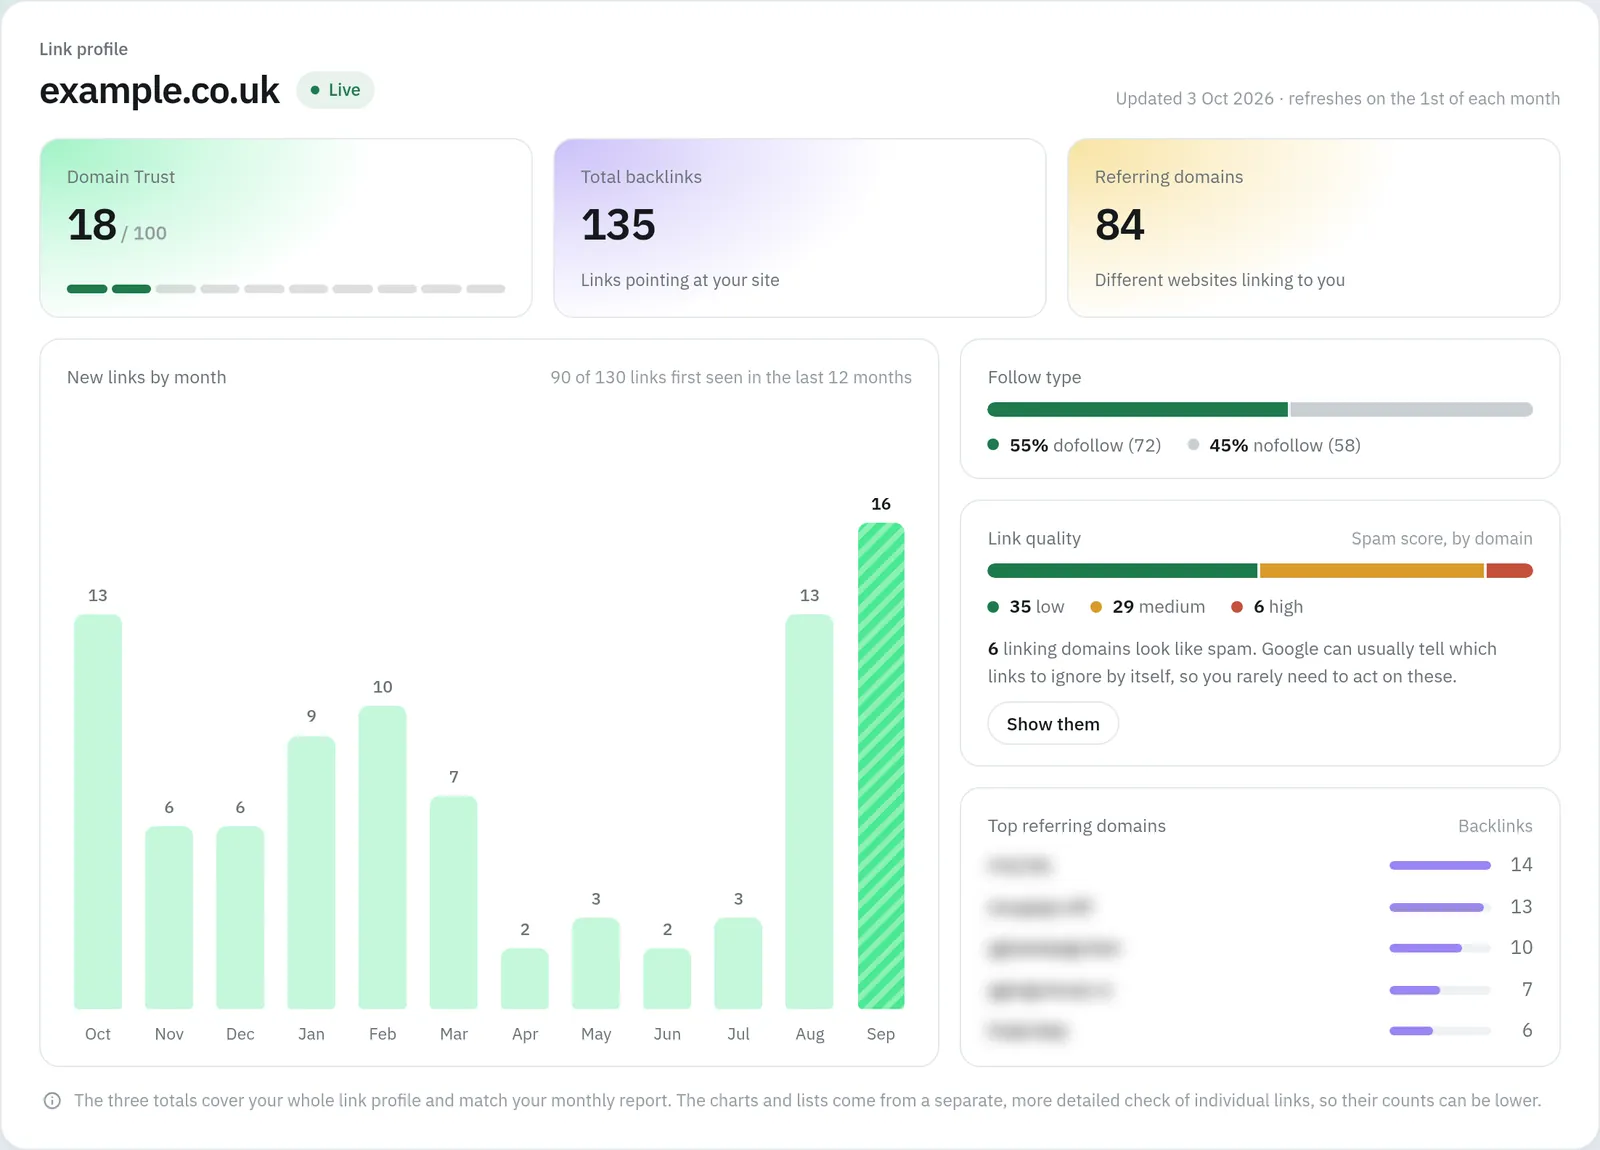Click the '6 high' legend entry
Screen dimensions: 1600x1150
point(1267,607)
